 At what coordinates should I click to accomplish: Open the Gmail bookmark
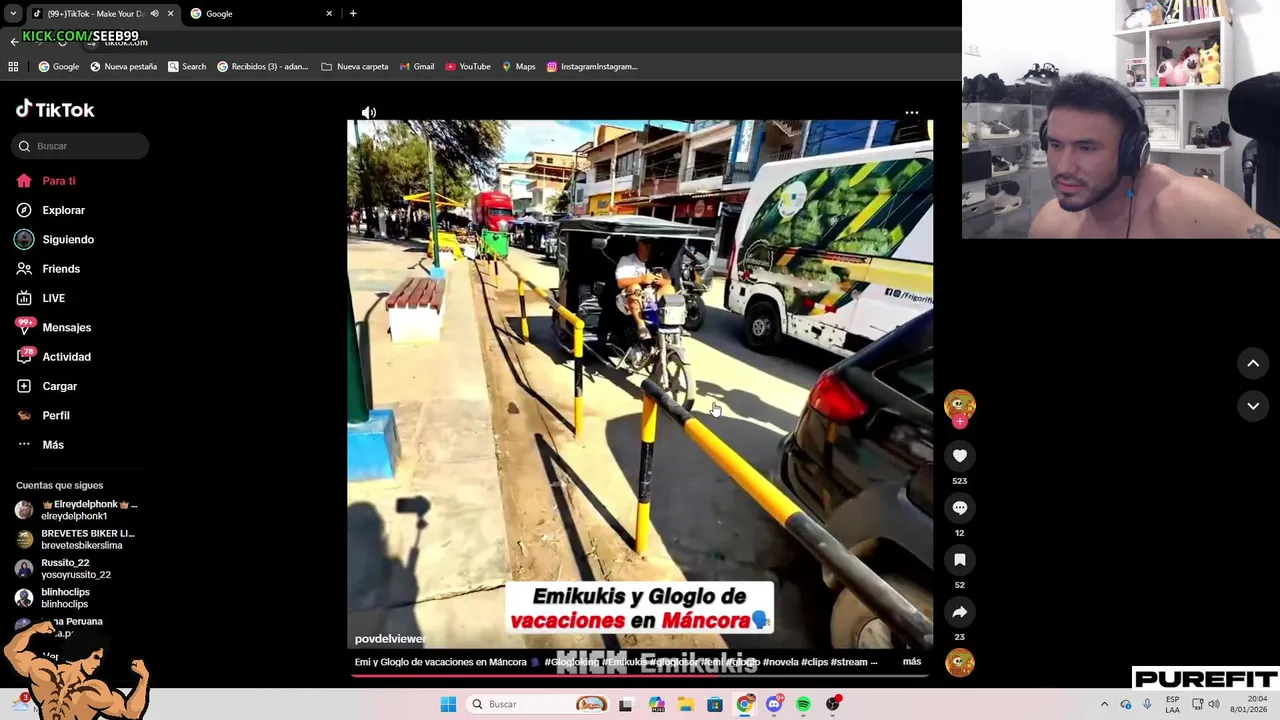pyautogui.click(x=417, y=67)
